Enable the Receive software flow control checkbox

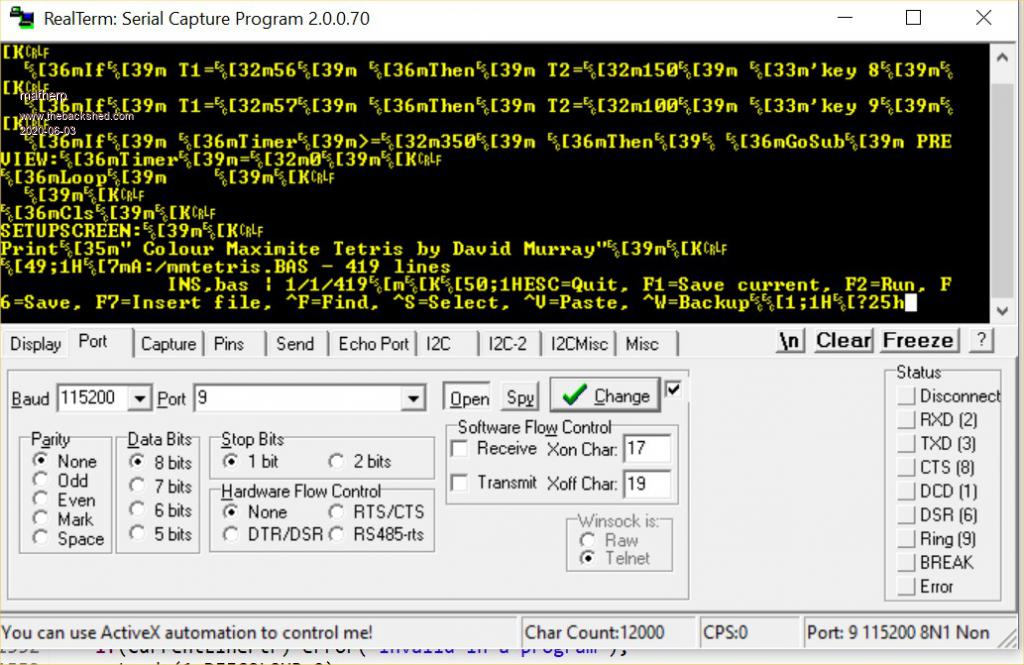click(460, 449)
